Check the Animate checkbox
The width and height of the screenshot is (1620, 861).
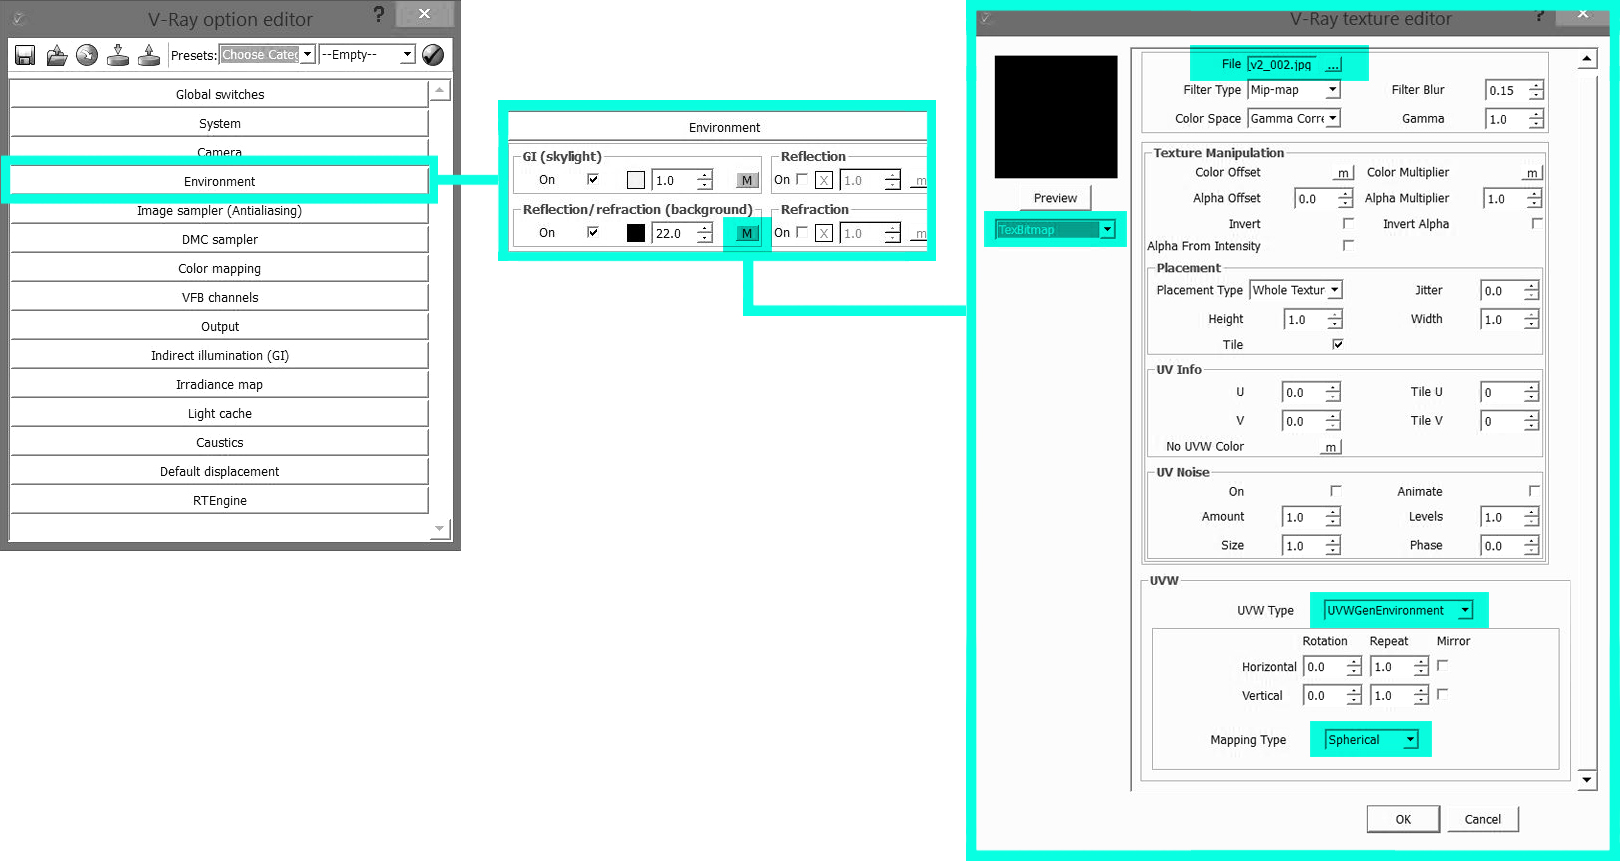(1535, 491)
